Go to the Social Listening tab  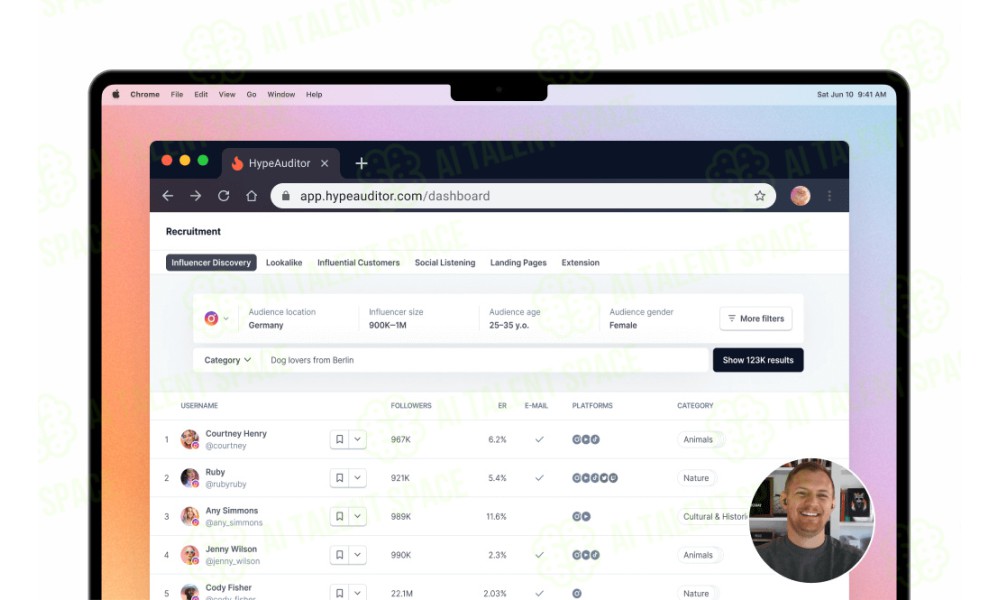click(445, 263)
